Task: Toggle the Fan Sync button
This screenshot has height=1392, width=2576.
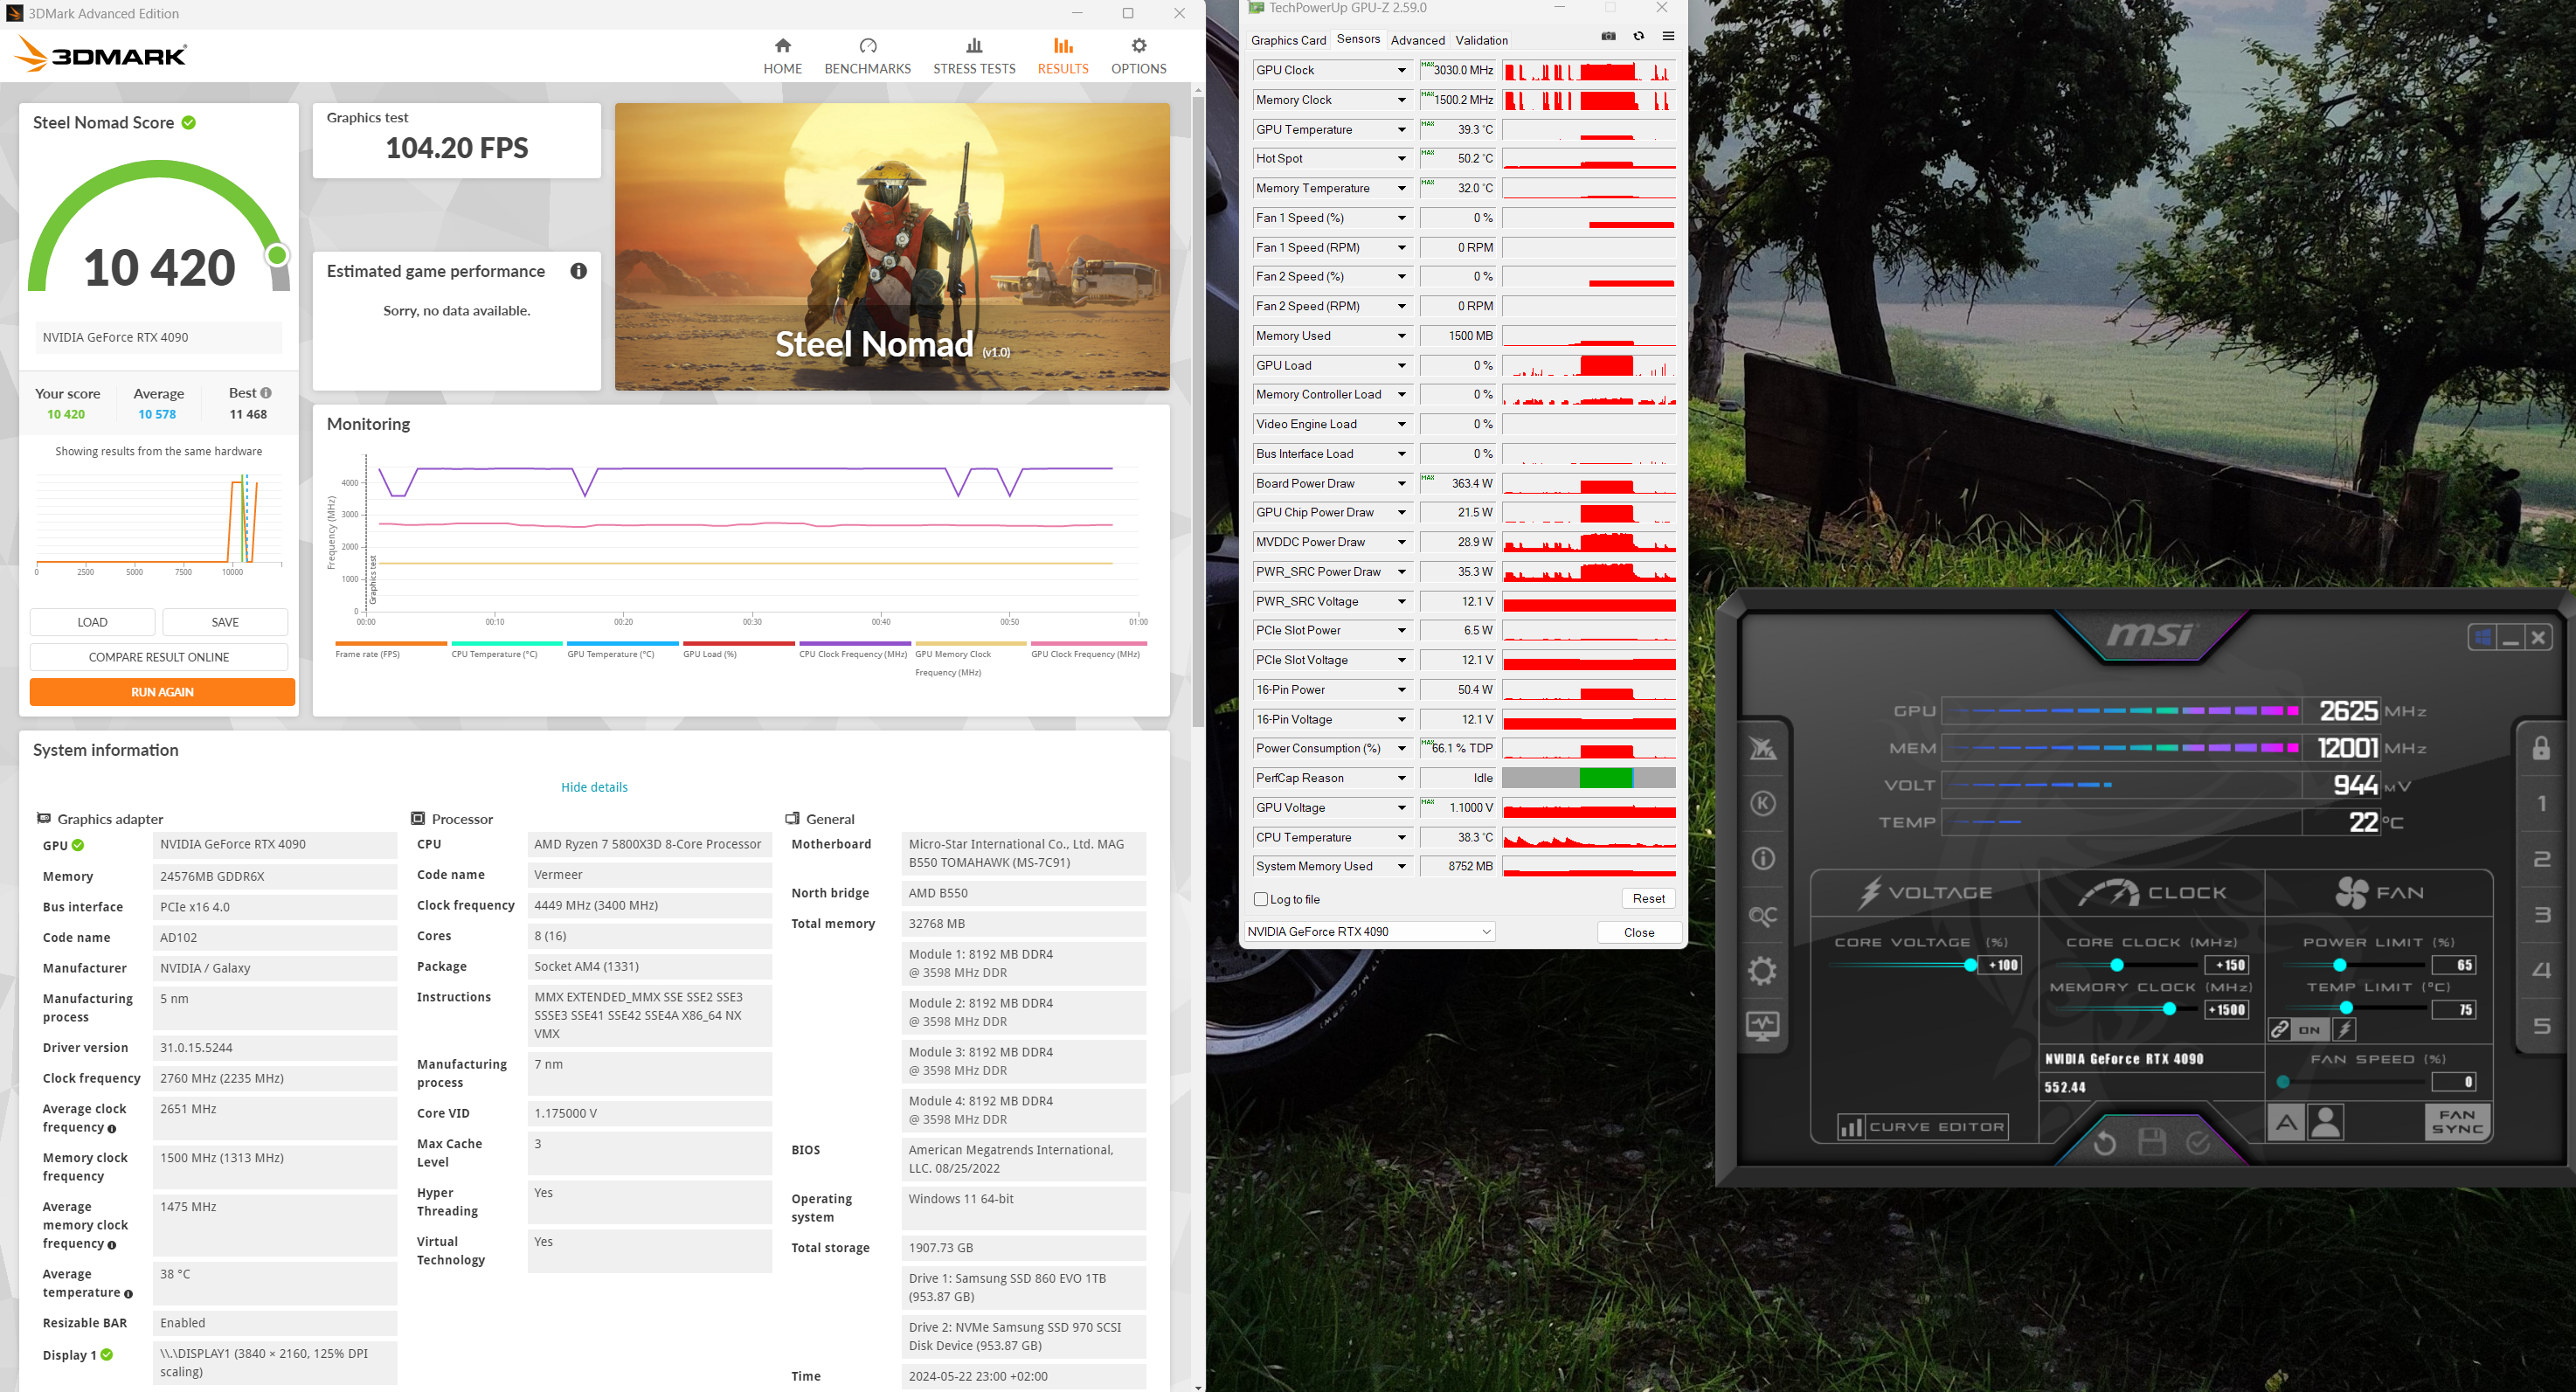Action: tap(2457, 1121)
